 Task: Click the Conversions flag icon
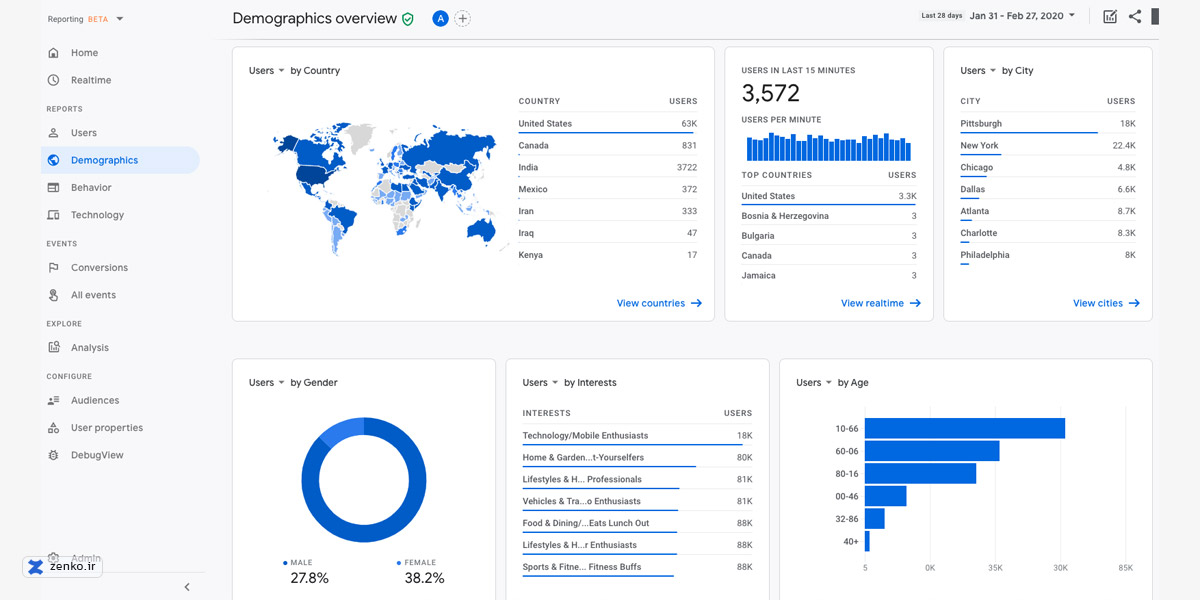[x=53, y=268]
